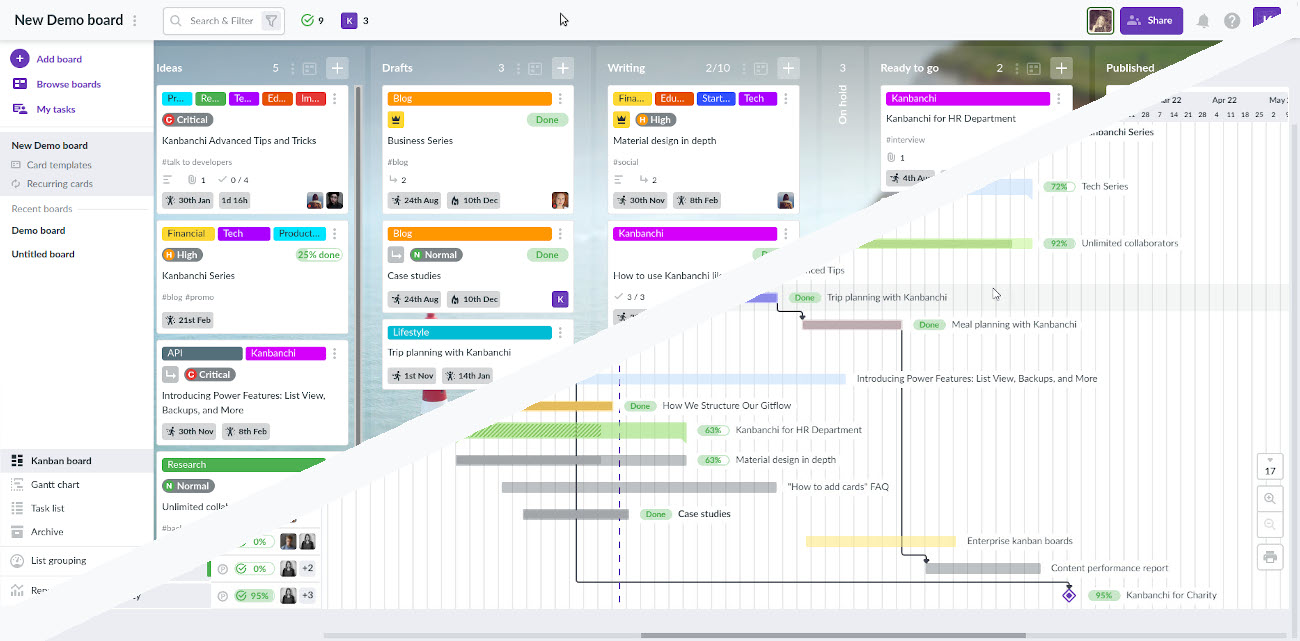Jump to today with the calendar 17 icon

tap(1270, 466)
